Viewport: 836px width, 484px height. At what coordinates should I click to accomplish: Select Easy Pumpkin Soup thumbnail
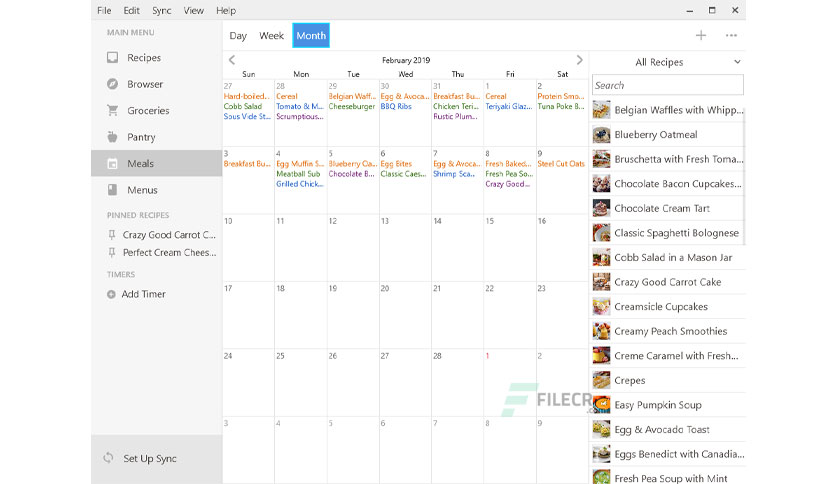pos(601,405)
